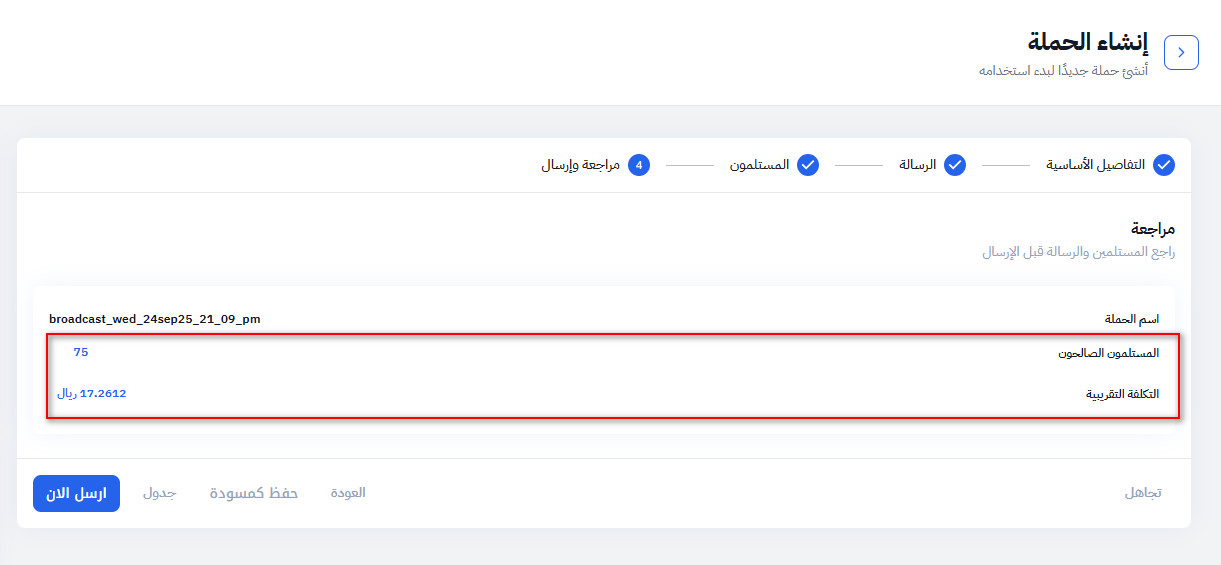This screenshot has height=565, width=1221.
Task: Click the step 4 number circle
Action: click(x=639, y=165)
